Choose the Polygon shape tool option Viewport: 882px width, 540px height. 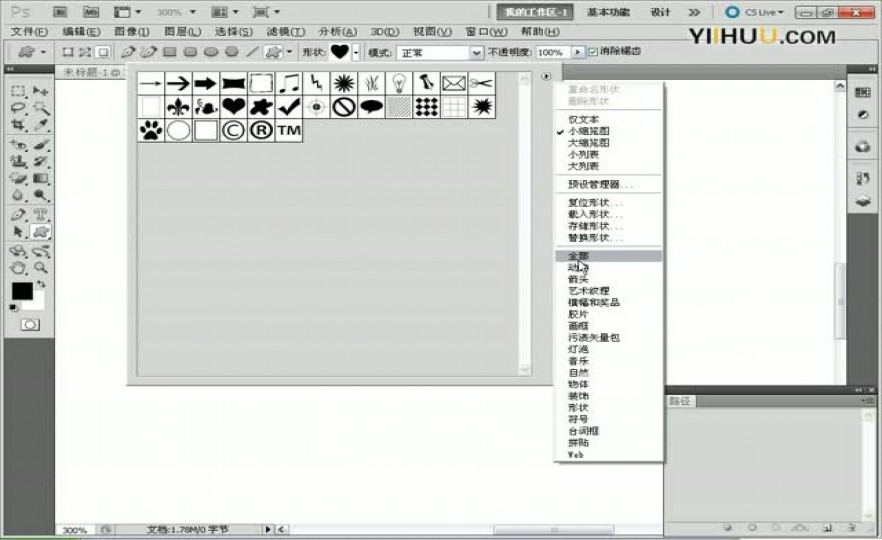click(x=232, y=52)
